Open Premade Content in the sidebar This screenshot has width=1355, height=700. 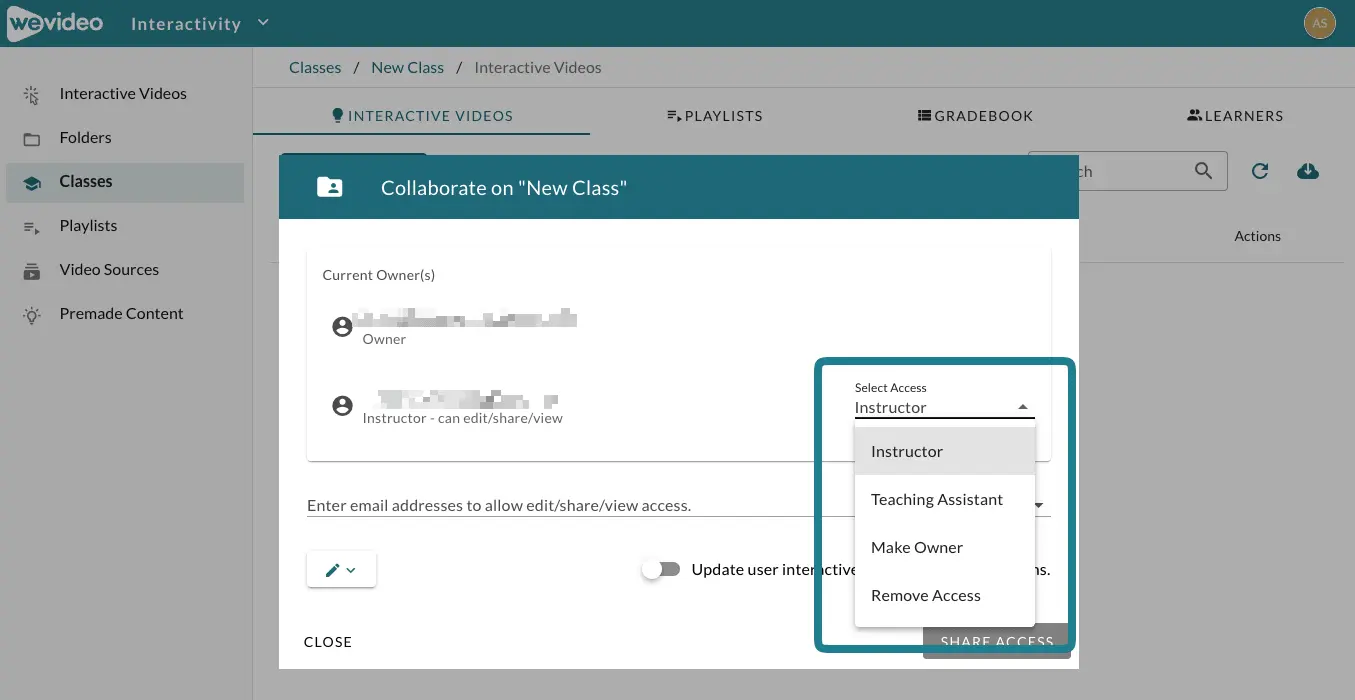coord(123,314)
